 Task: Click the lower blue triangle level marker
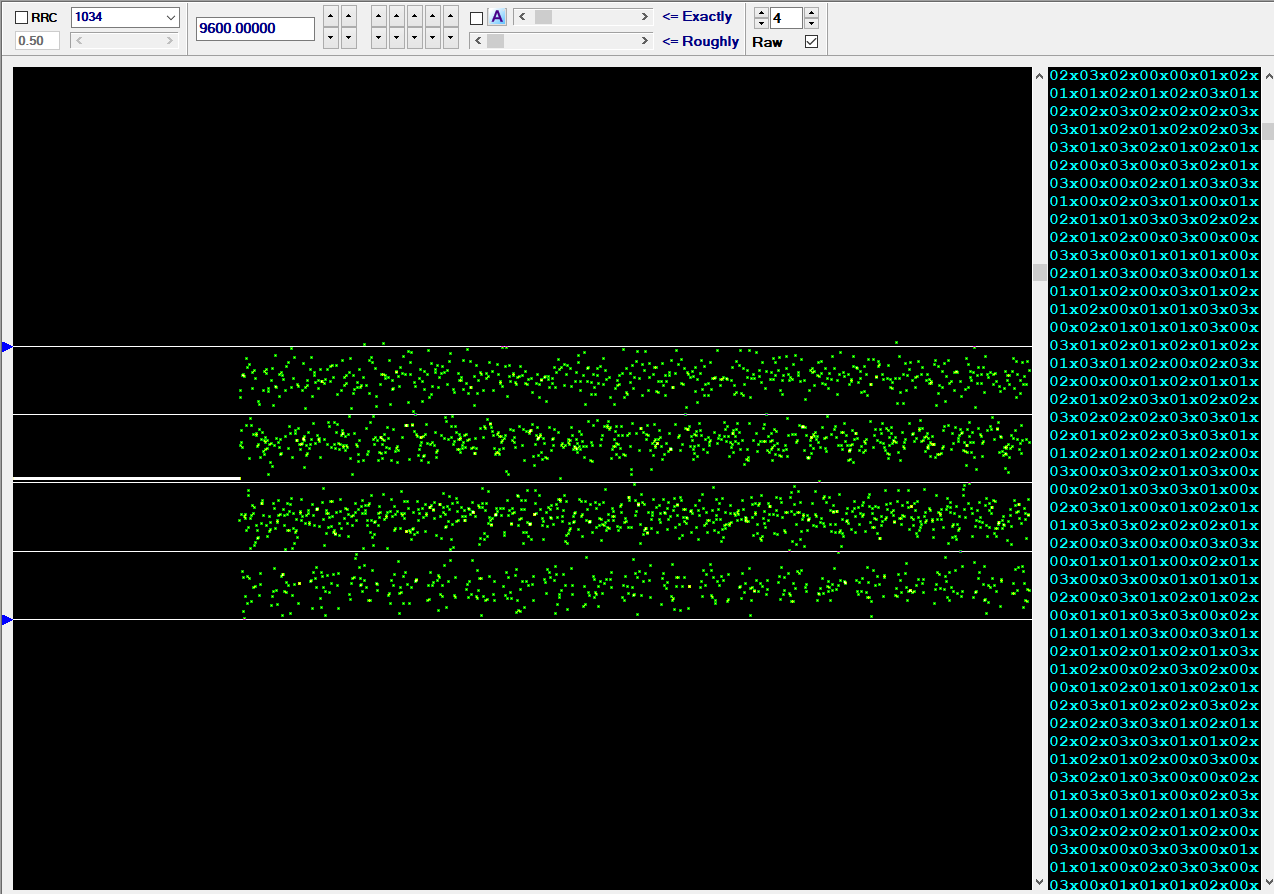pyautogui.click(x=7, y=620)
